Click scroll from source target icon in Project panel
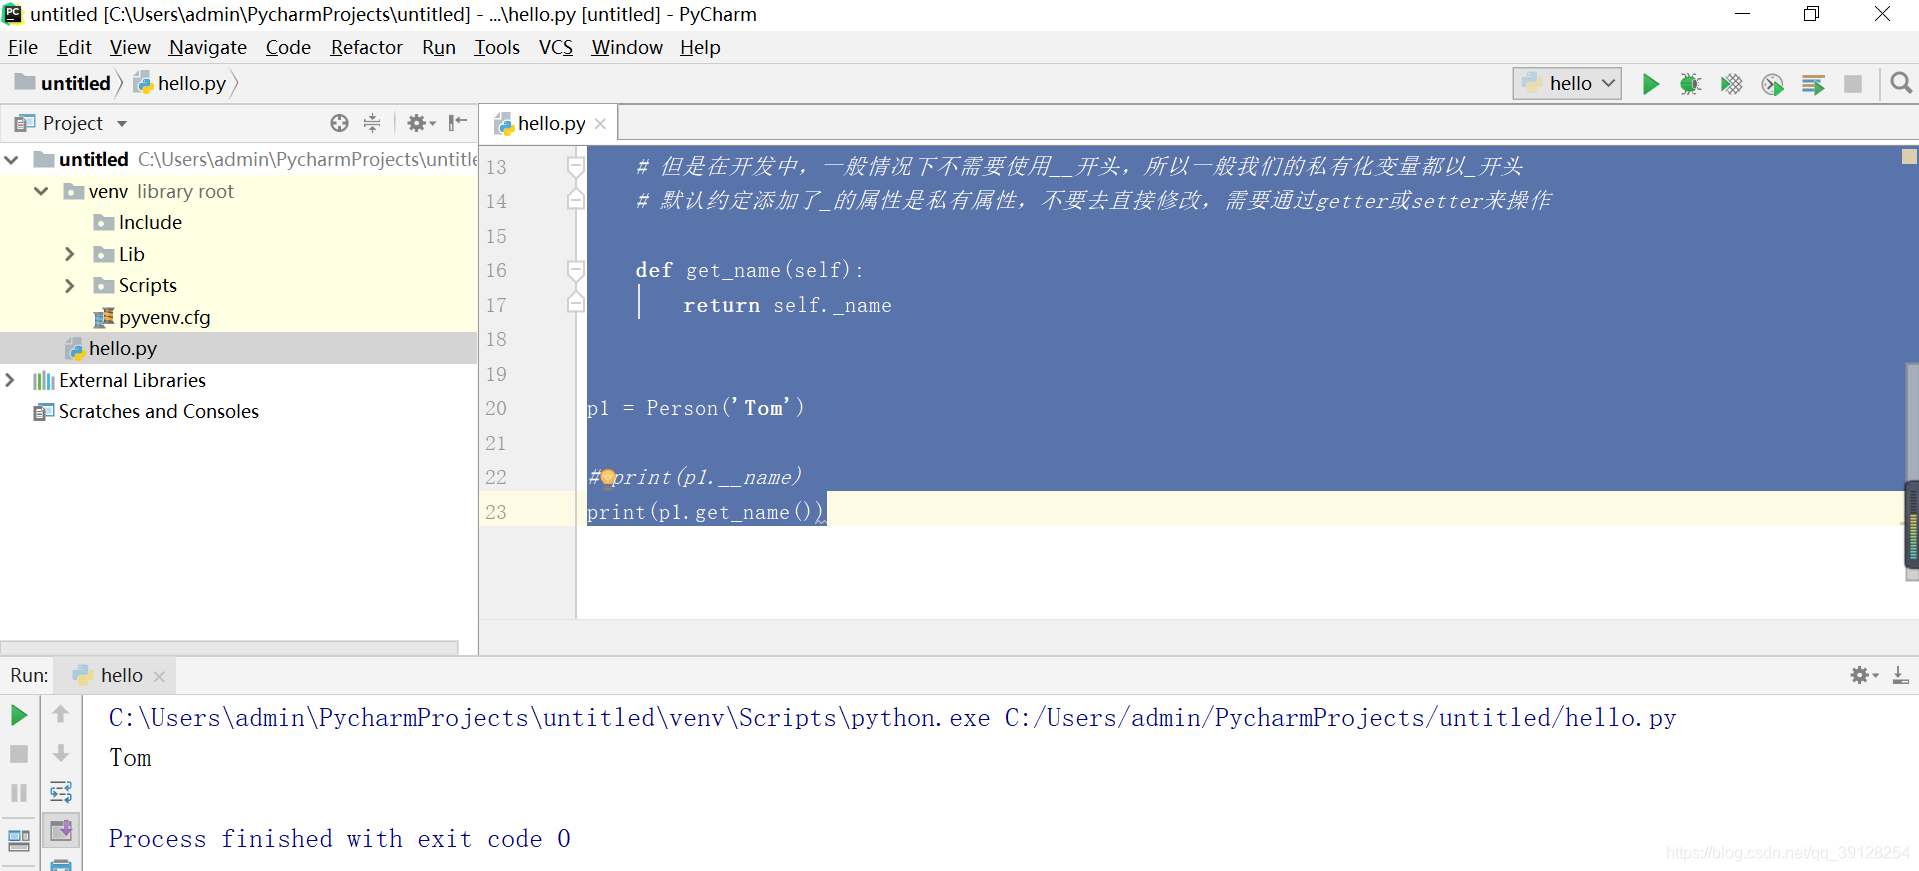The height and width of the screenshot is (871, 1919). click(340, 123)
